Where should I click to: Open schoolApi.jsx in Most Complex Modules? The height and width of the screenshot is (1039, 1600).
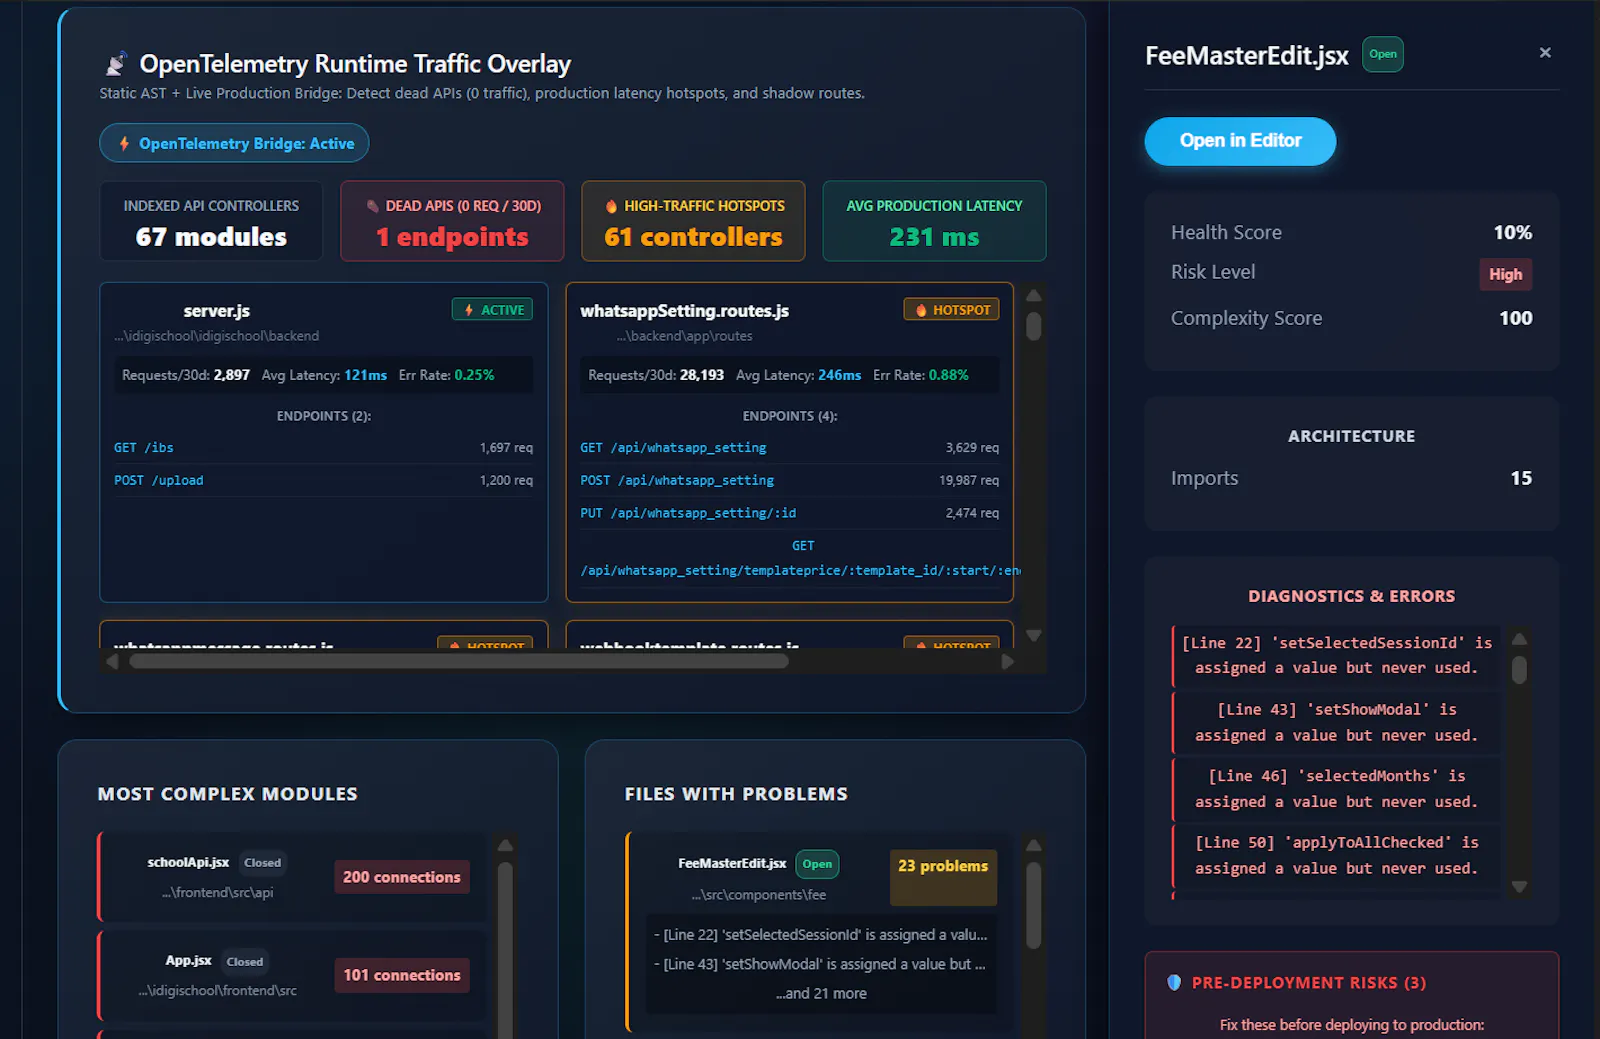pyautogui.click(x=188, y=862)
